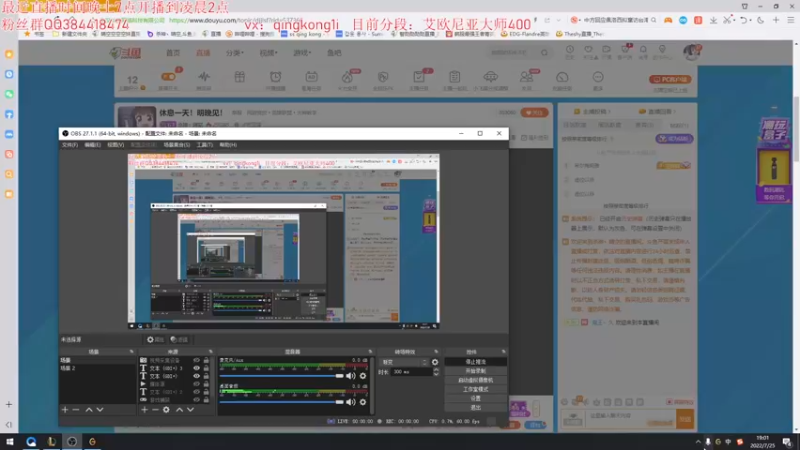This screenshot has width=800, height=450.
Task: Open the alarm clock icon in Douyu toolbar
Action: tap(276, 77)
